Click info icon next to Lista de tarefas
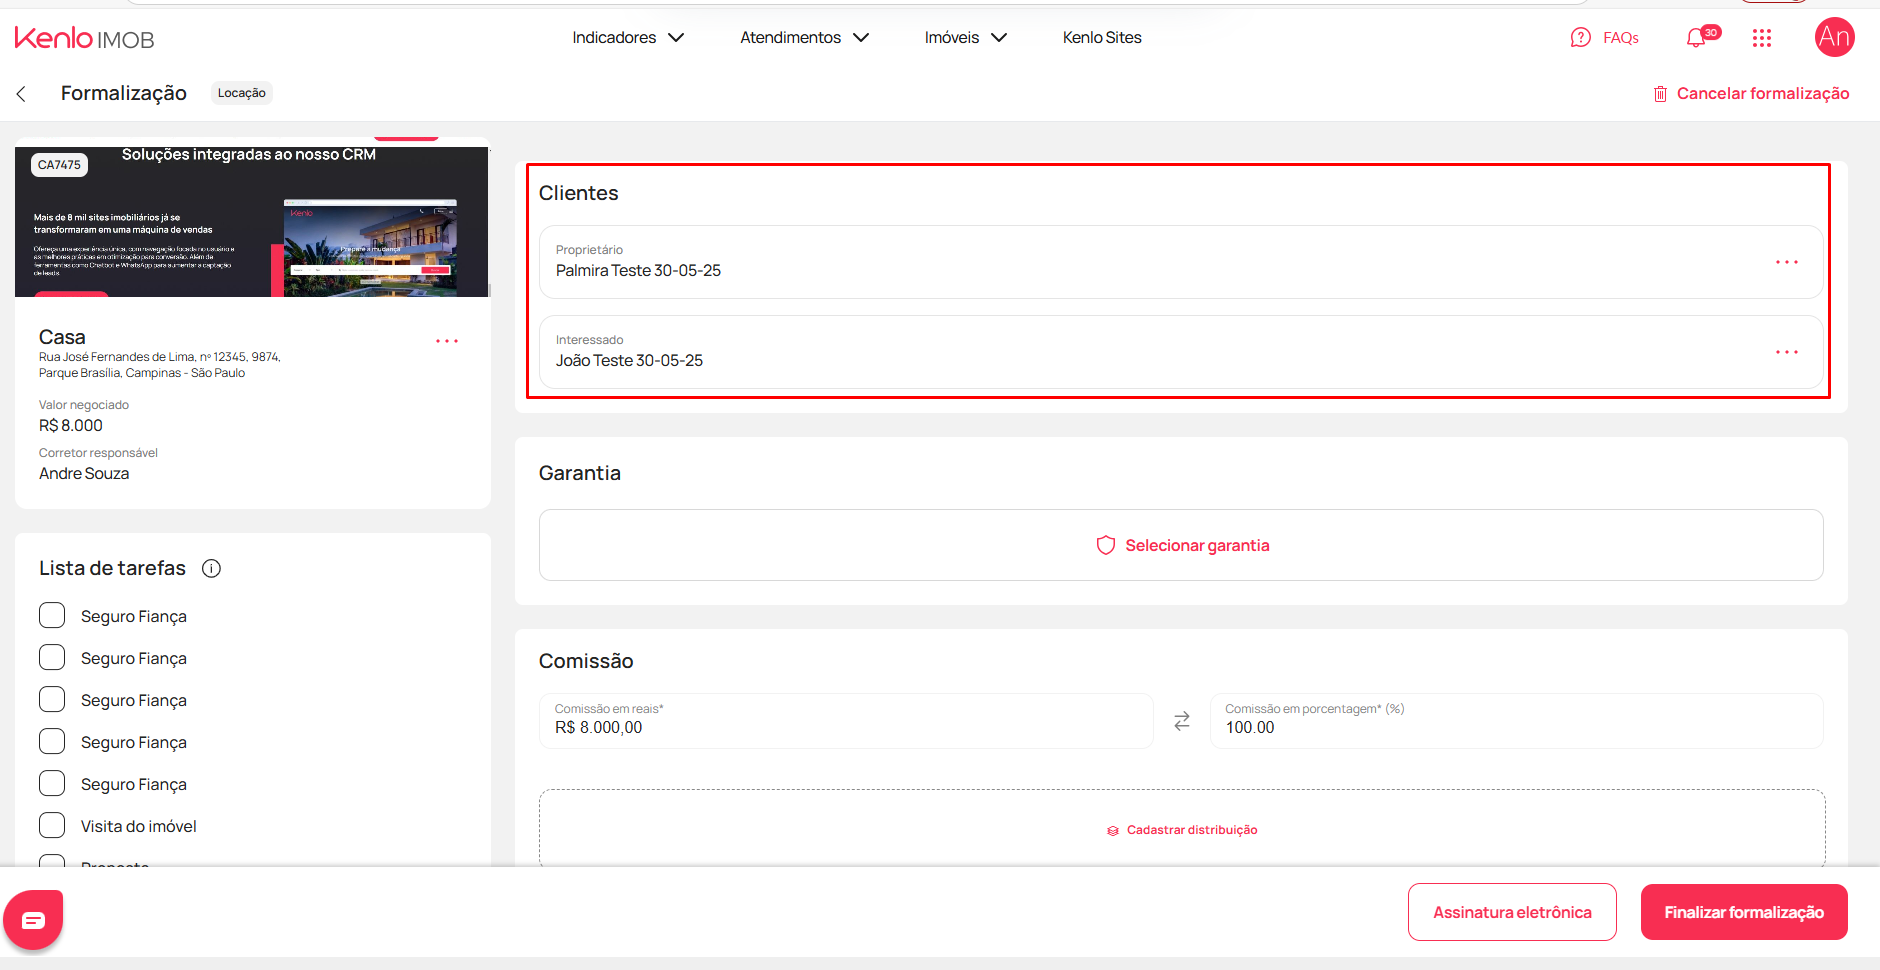The width and height of the screenshot is (1880, 970). pos(211,568)
